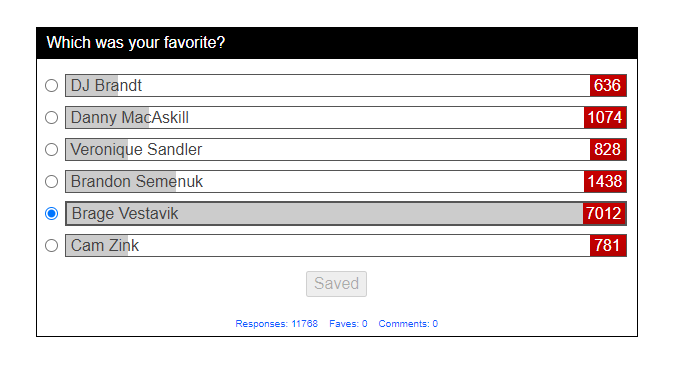Click the 7012 vote count badge
Screen dimensions: 681x381
click(x=604, y=213)
